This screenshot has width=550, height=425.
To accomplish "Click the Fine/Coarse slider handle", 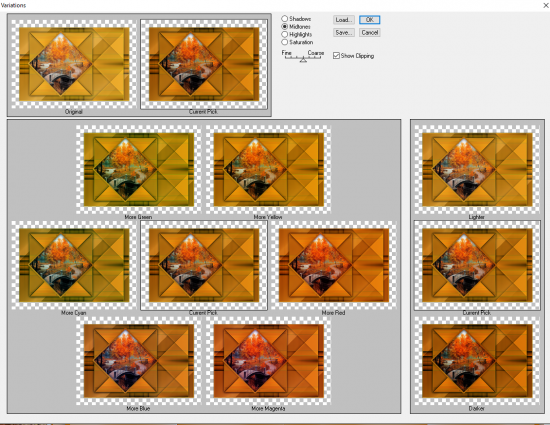I will tap(303, 60).
